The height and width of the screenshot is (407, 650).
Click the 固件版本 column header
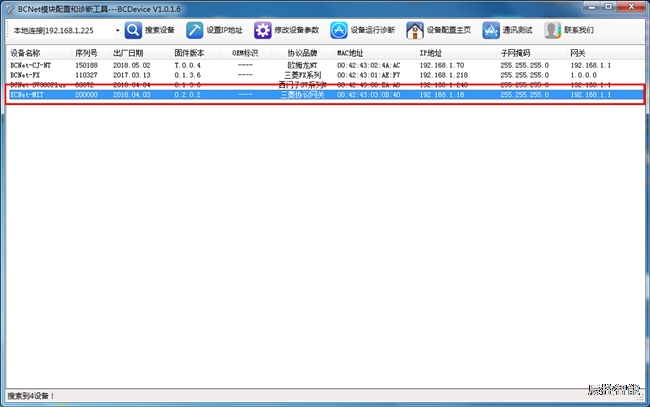(x=188, y=52)
